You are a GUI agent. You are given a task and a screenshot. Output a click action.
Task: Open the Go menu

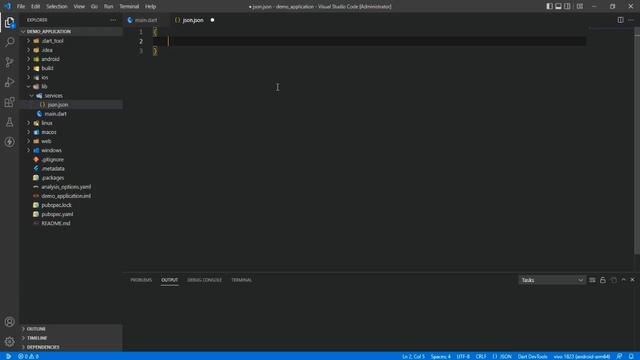94,7
